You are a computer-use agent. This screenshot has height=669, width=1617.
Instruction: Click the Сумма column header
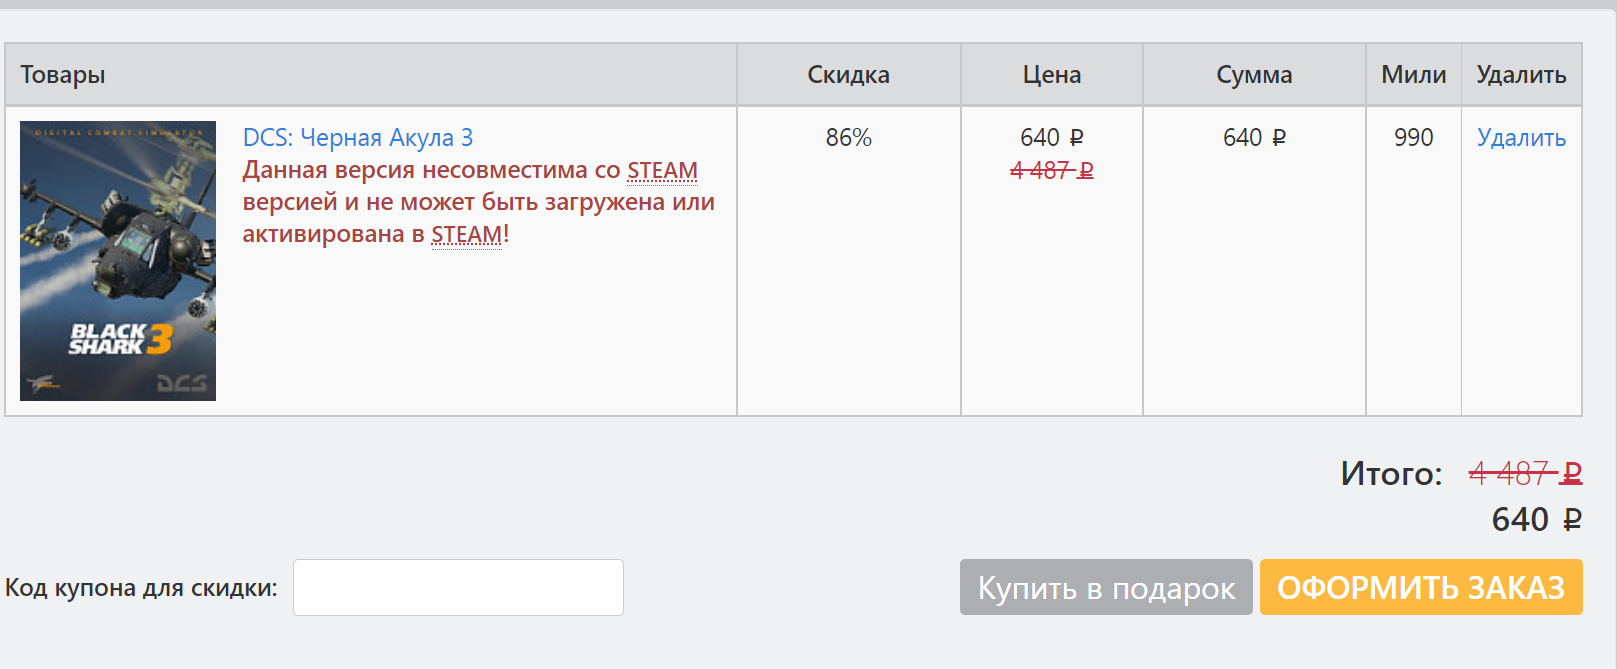coord(1254,75)
